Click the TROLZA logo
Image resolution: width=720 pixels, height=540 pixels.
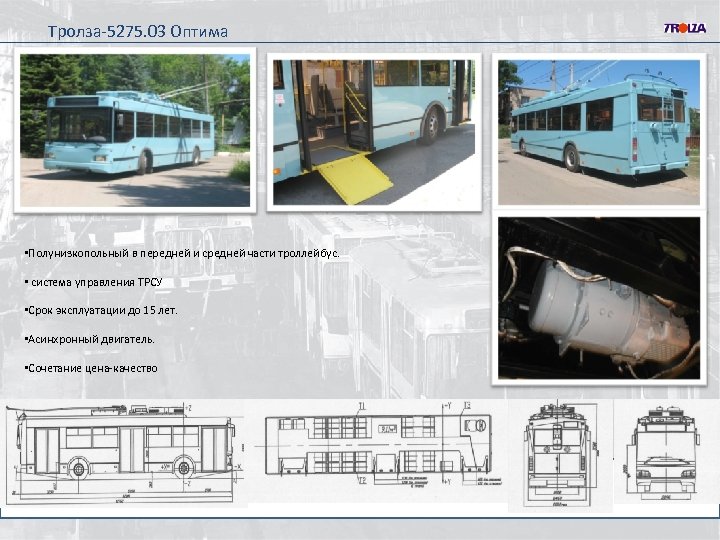(685, 28)
